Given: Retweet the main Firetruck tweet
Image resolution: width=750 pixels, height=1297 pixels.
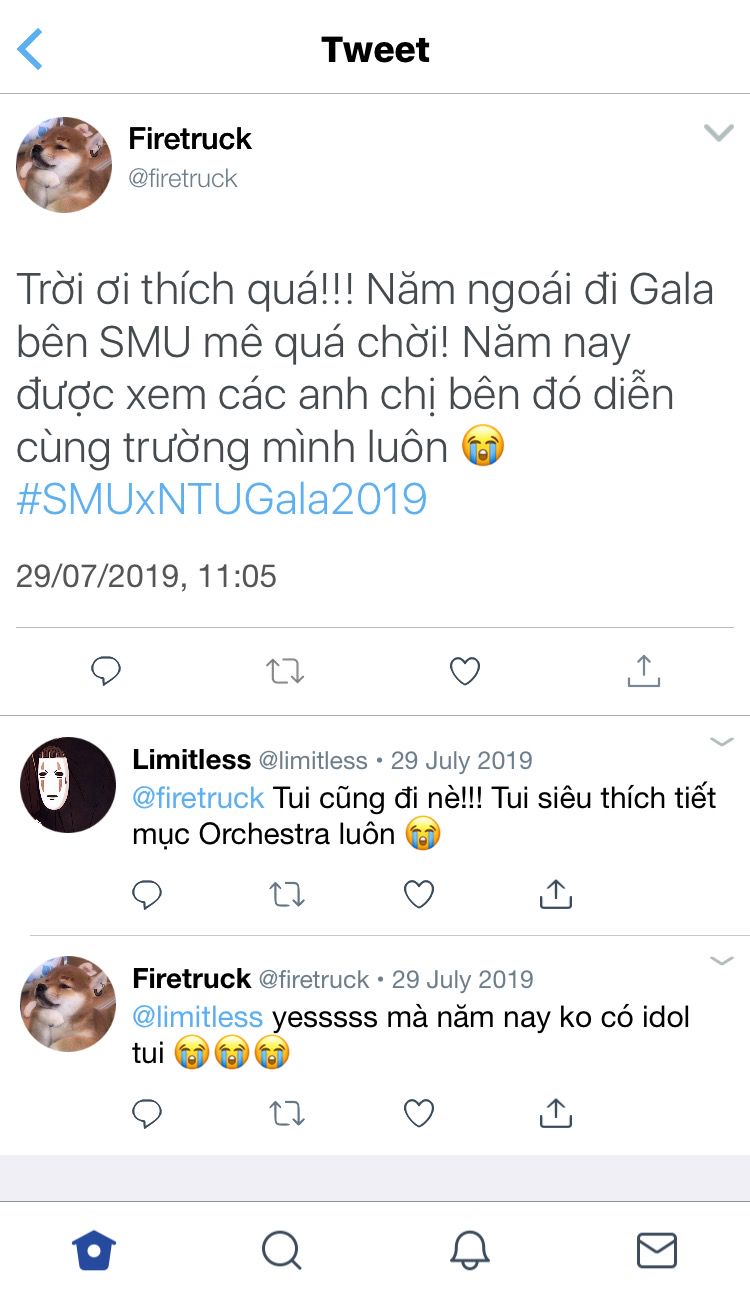Looking at the screenshot, I should (x=285, y=671).
